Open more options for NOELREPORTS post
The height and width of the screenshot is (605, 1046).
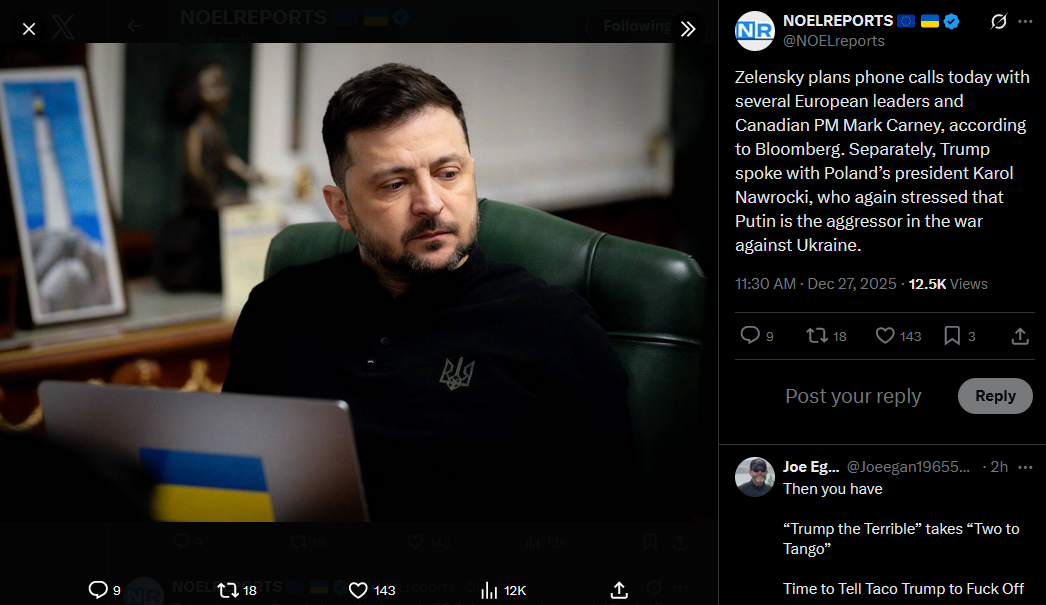[1025, 21]
